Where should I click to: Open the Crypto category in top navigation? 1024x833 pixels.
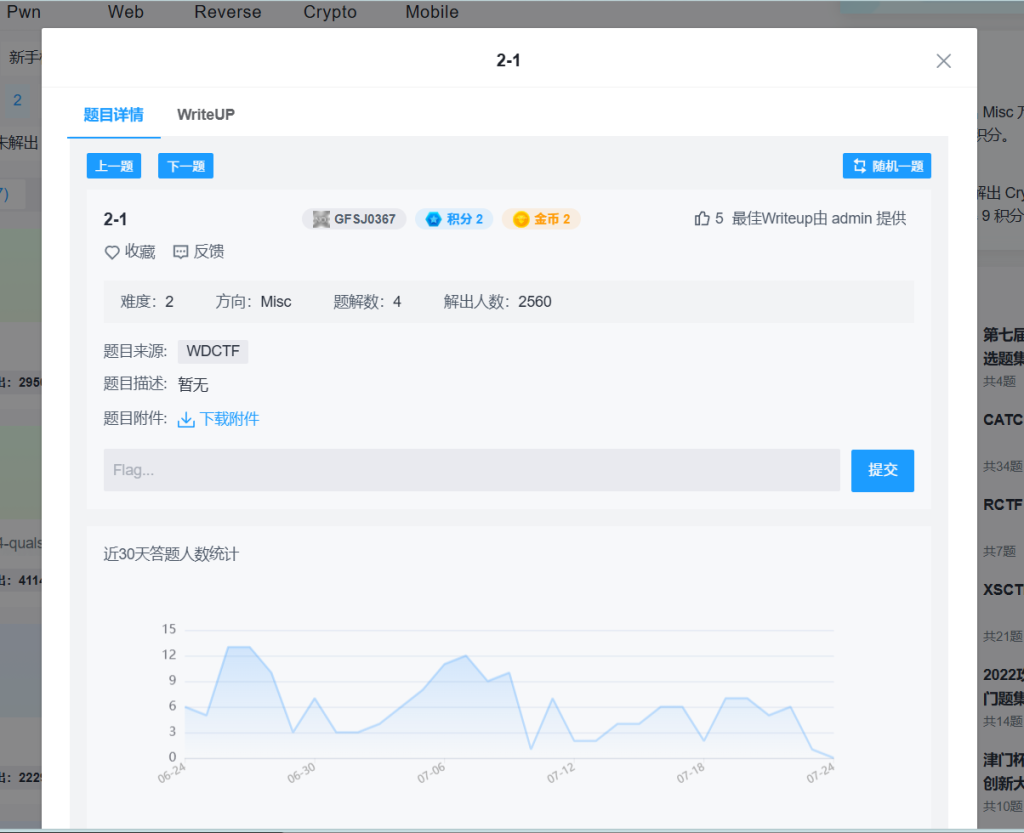click(330, 12)
